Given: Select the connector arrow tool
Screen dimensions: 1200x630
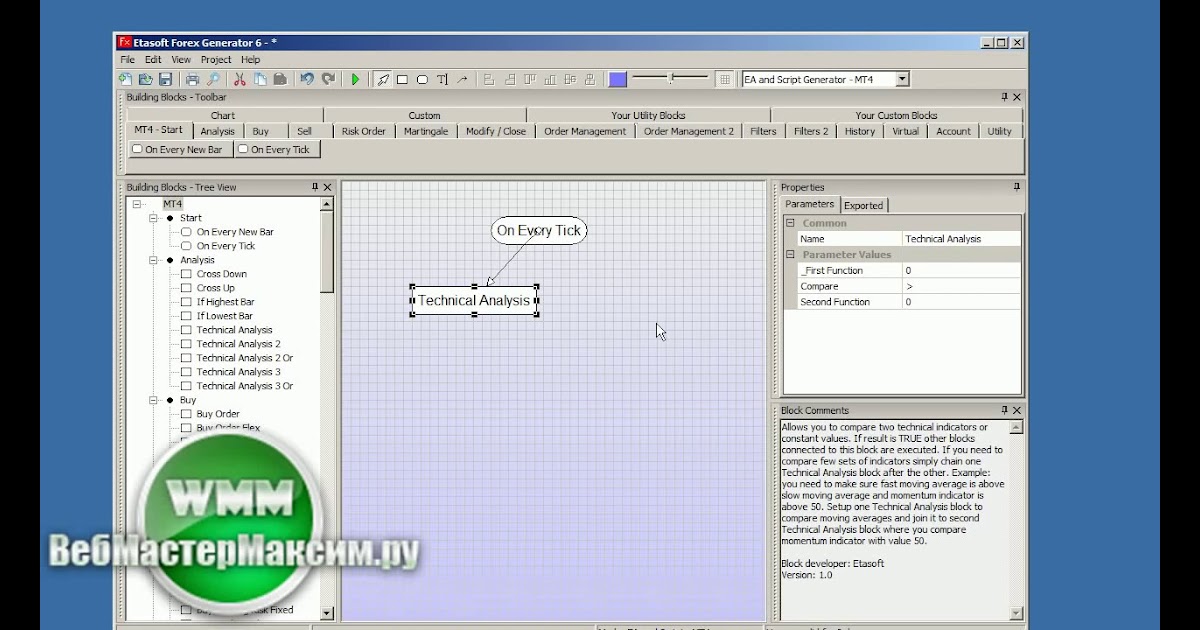Looking at the screenshot, I should pyautogui.click(x=462, y=79).
